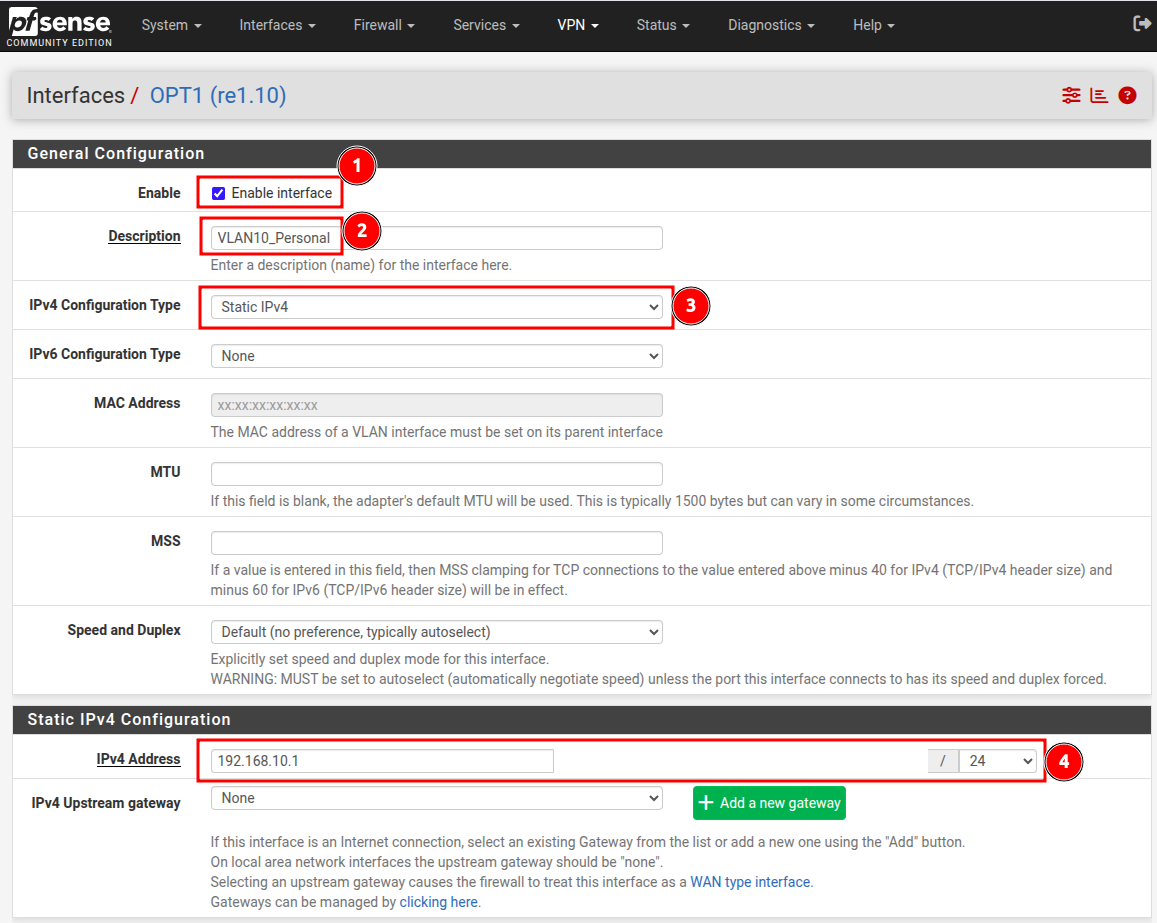Open the Interfaces menu

point(277,25)
